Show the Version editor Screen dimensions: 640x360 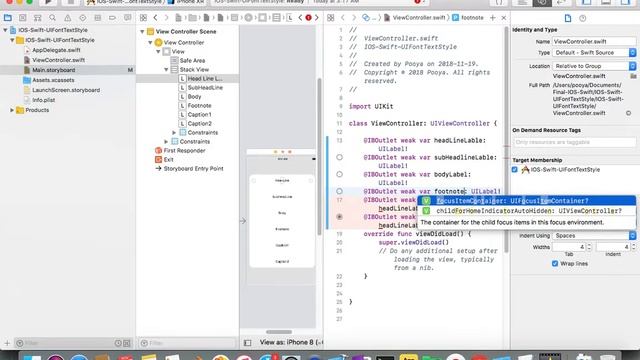pos(562,2)
